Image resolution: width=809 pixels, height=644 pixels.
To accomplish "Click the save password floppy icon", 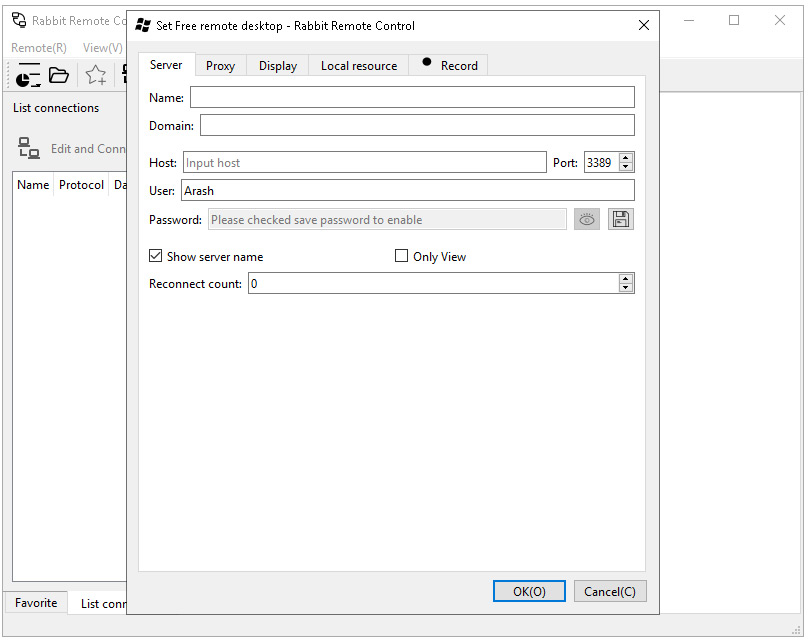I will (621, 220).
